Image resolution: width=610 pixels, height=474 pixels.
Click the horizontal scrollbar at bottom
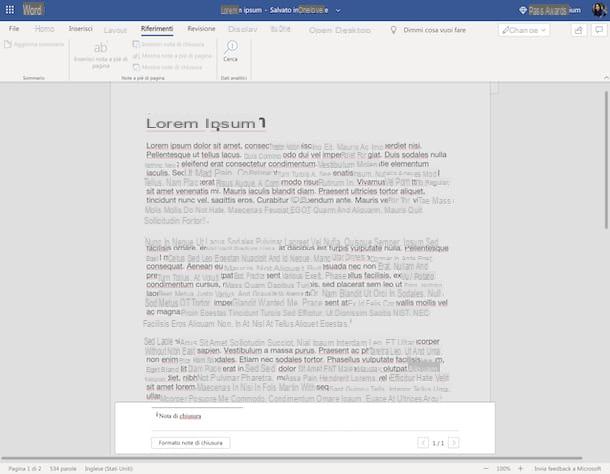coord(292,458)
